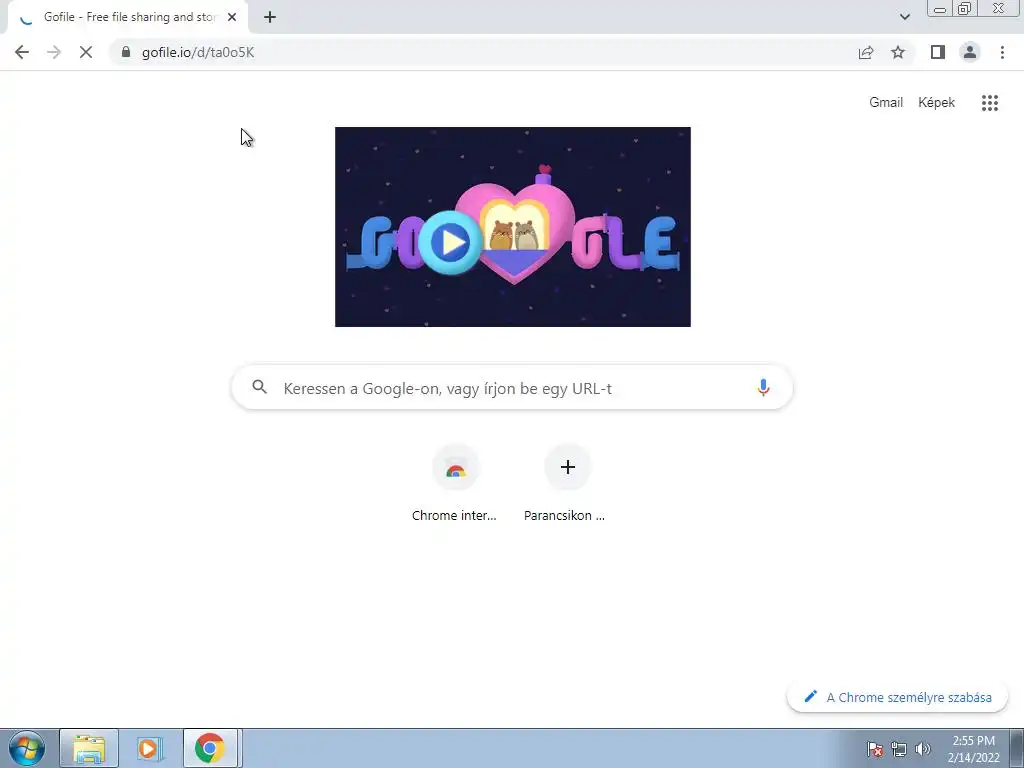Viewport: 1024px width, 768px height.
Task: Start voice search with microphone icon
Action: pos(763,387)
